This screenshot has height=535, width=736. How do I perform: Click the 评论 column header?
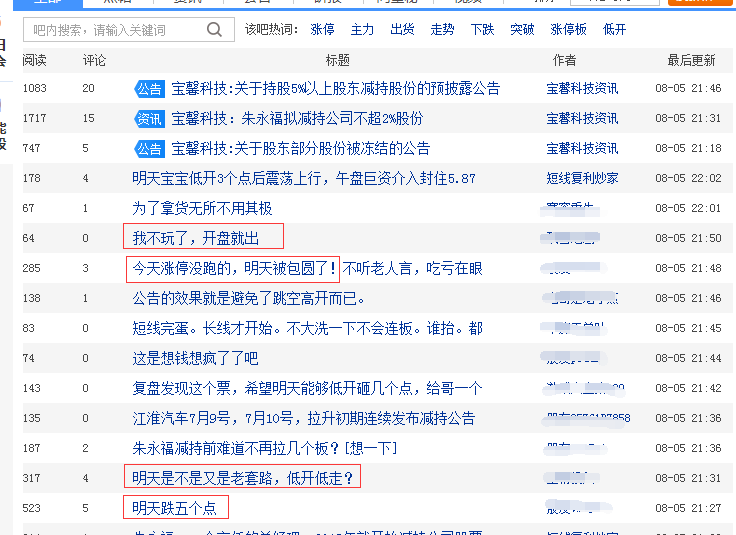click(x=94, y=60)
